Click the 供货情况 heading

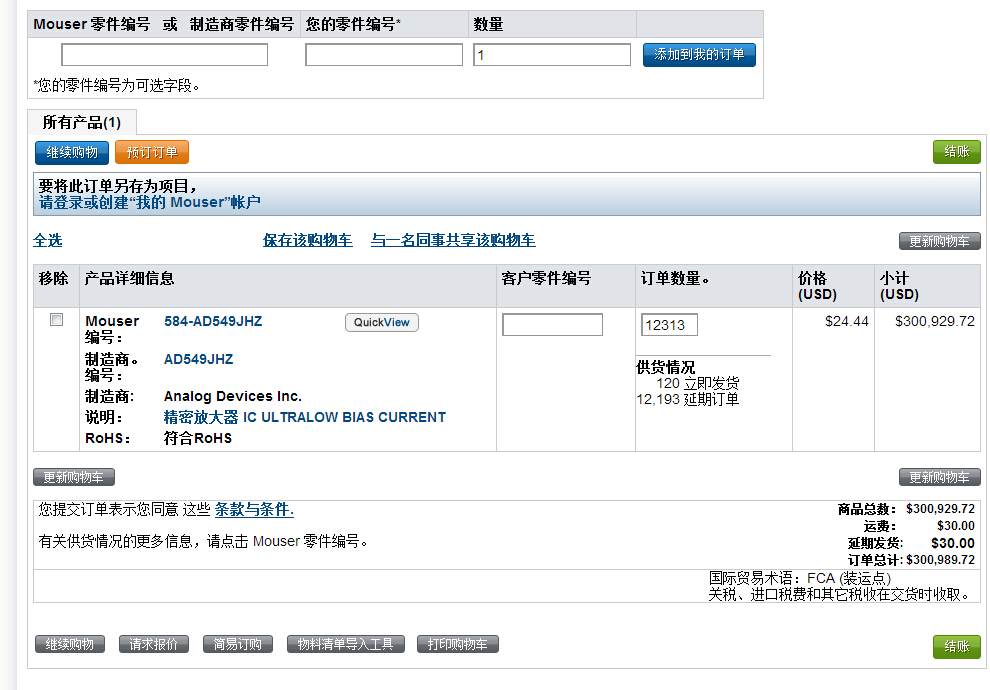tap(665, 367)
